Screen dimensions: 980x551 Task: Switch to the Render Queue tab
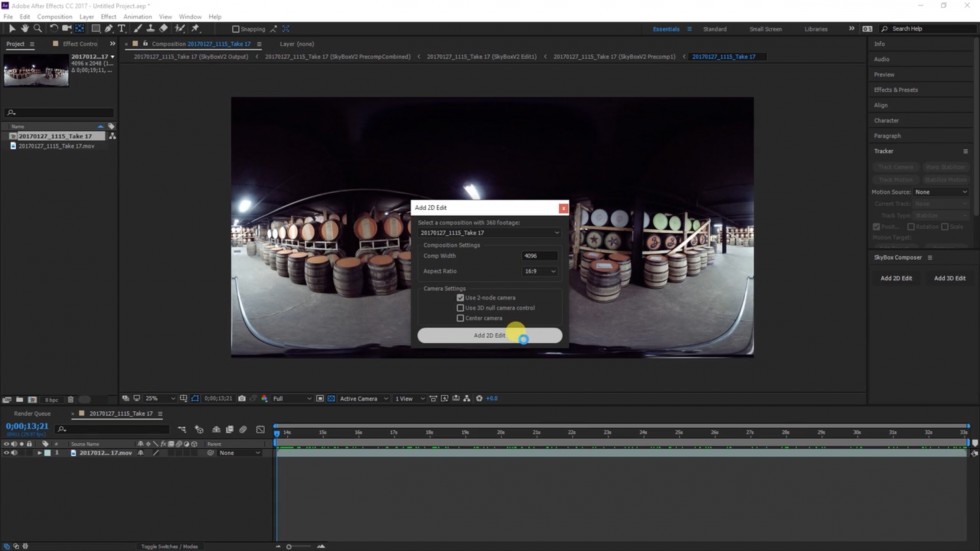pyautogui.click(x=31, y=413)
